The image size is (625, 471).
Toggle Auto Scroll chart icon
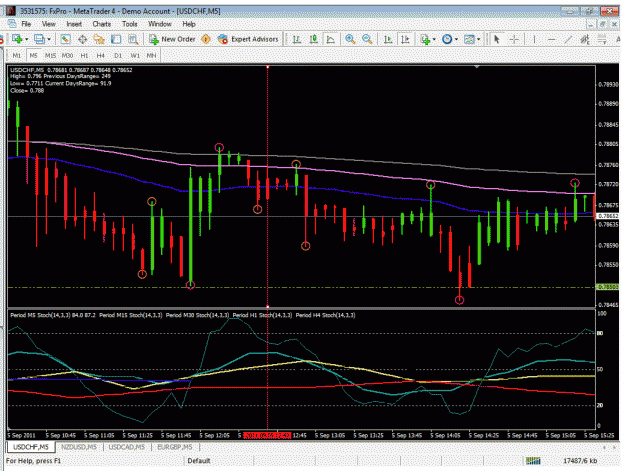[x=388, y=39]
